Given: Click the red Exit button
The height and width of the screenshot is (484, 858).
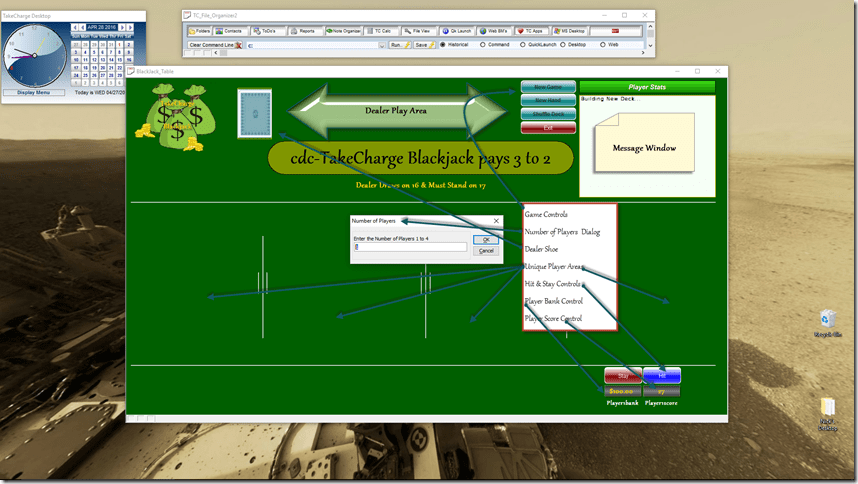Looking at the screenshot, I should pyautogui.click(x=548, y=128).
